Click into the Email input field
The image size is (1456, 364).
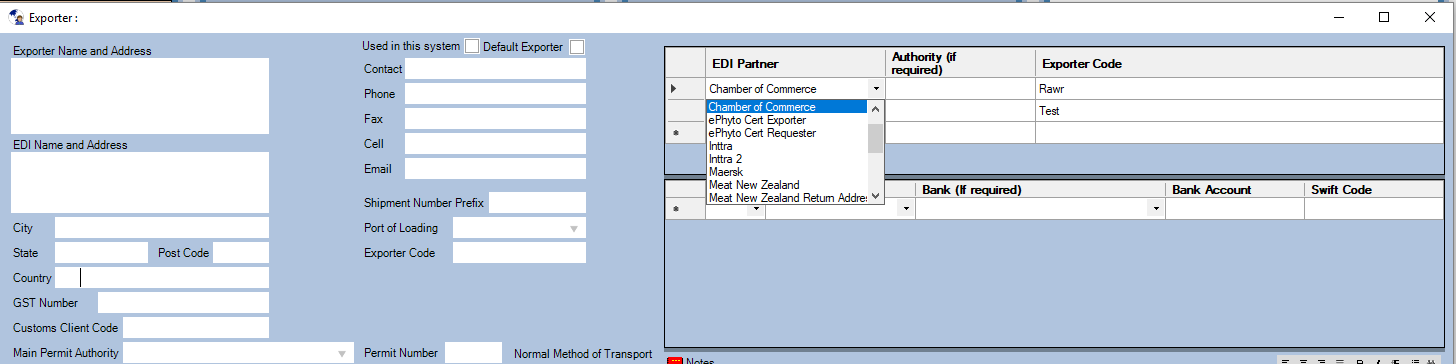click(x=495, y=169)
